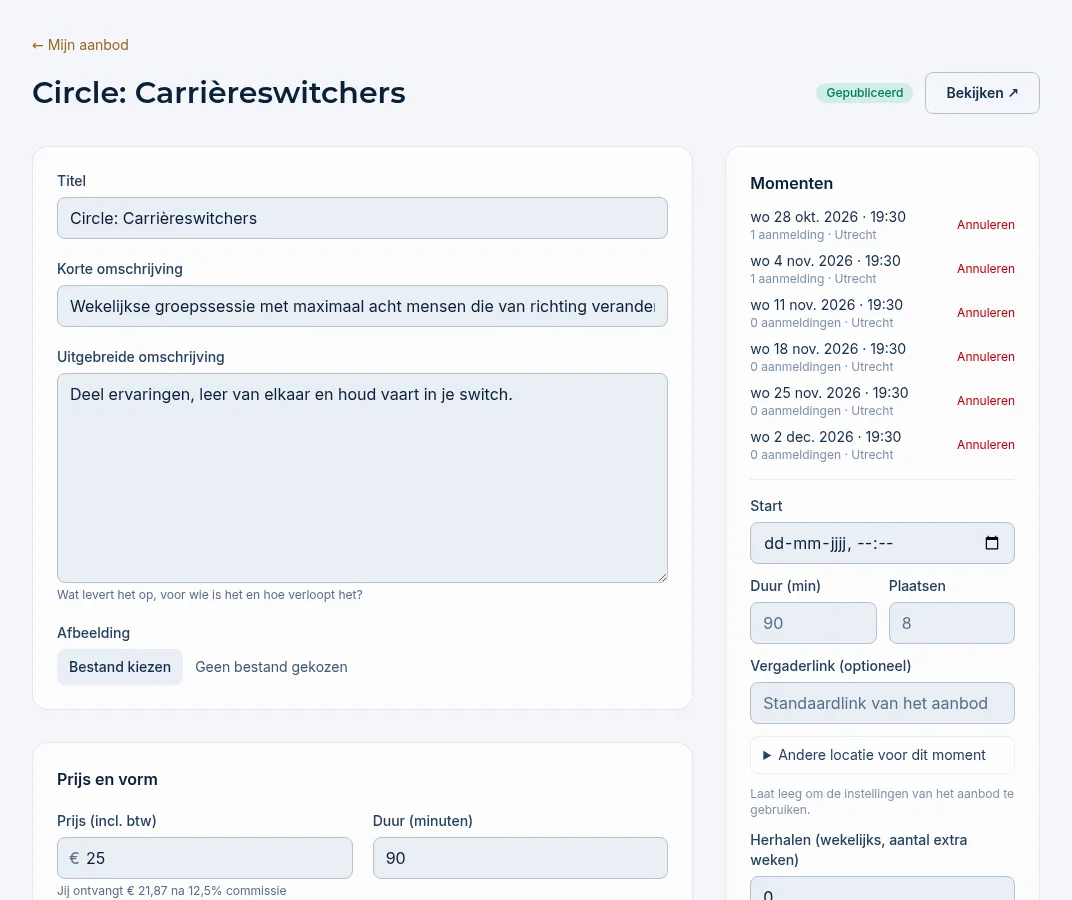
Task: Annuleren the wo 11 nov. 2026 session
Action: click(985, 313)
